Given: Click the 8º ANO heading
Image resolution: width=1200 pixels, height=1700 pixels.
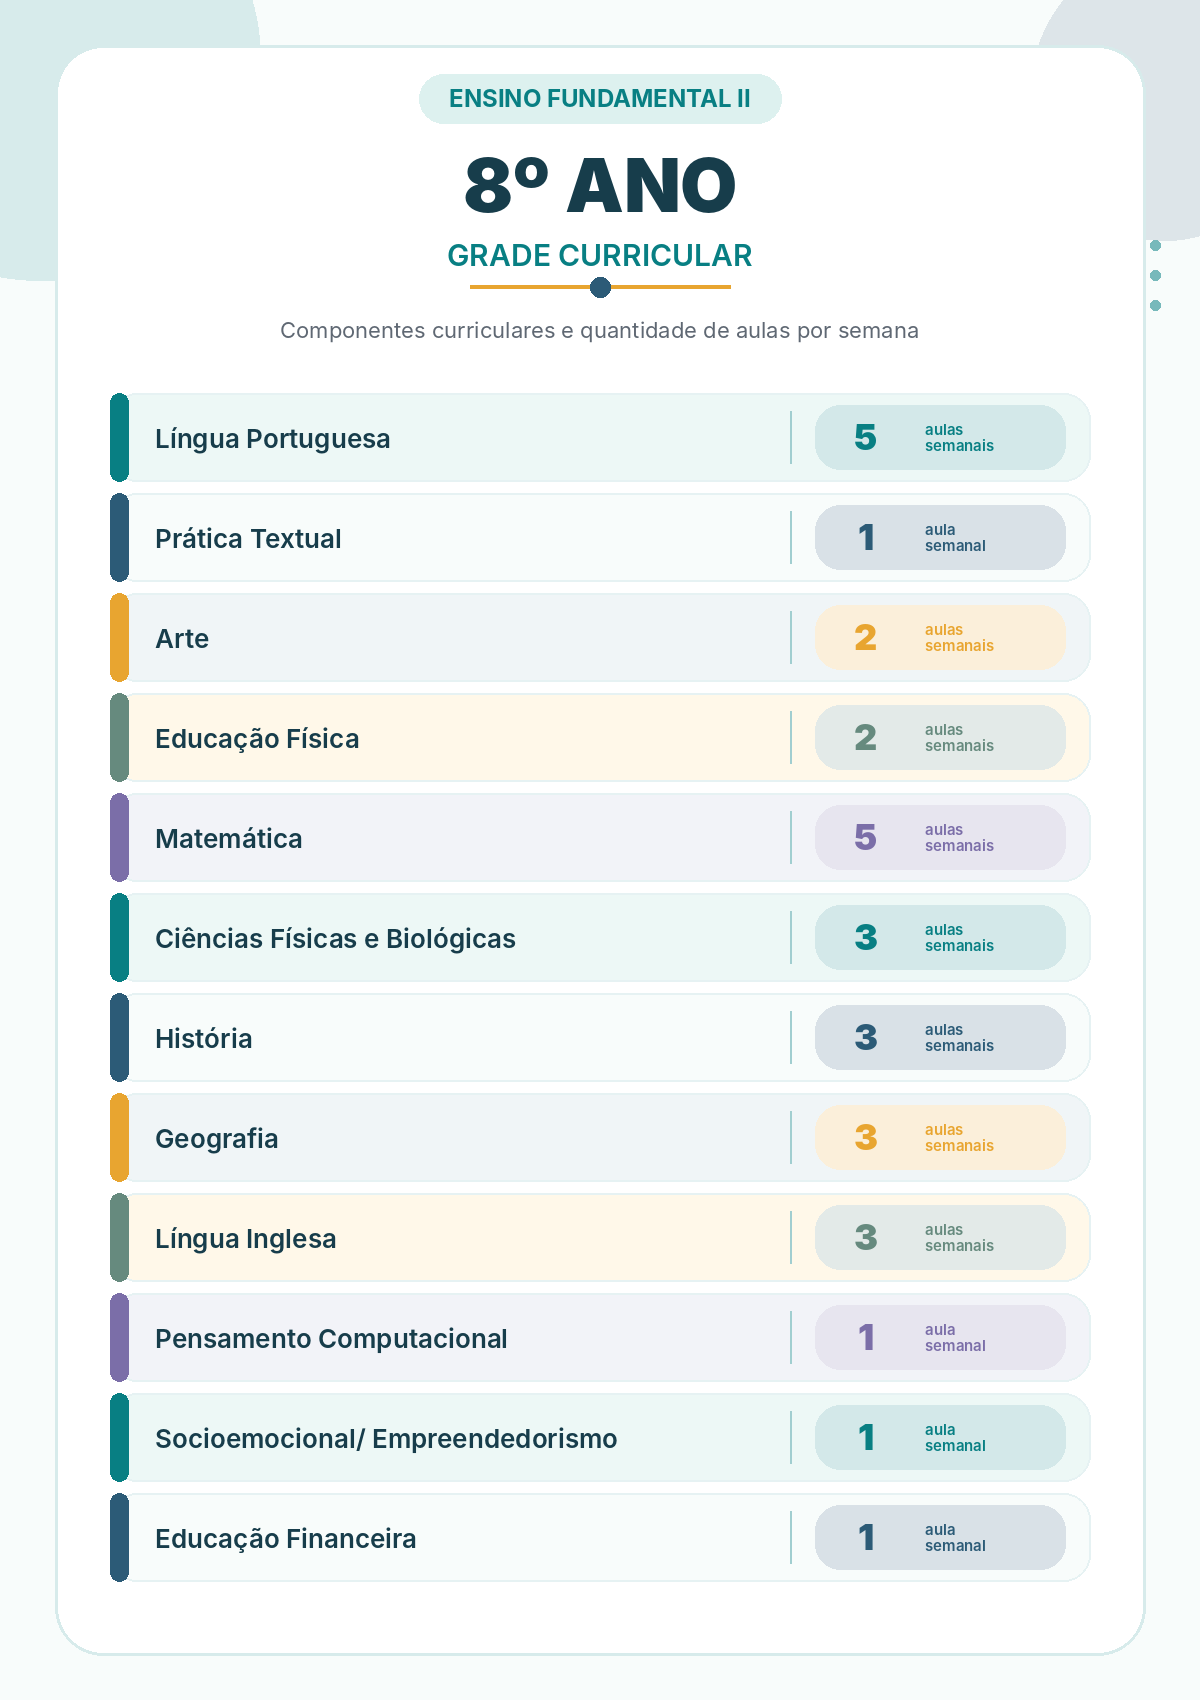Looking at the screenshot, I should pos(600,186).
